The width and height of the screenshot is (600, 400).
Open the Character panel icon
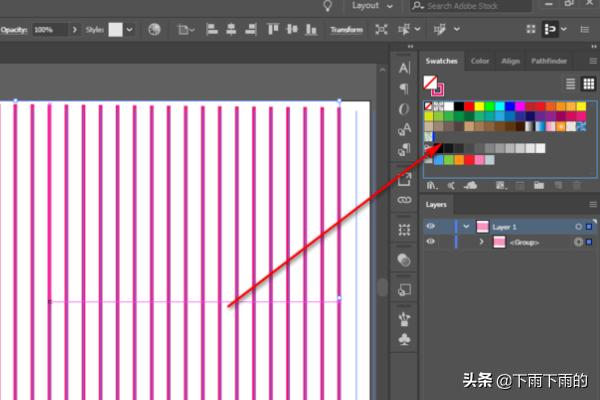click(404, 68)
